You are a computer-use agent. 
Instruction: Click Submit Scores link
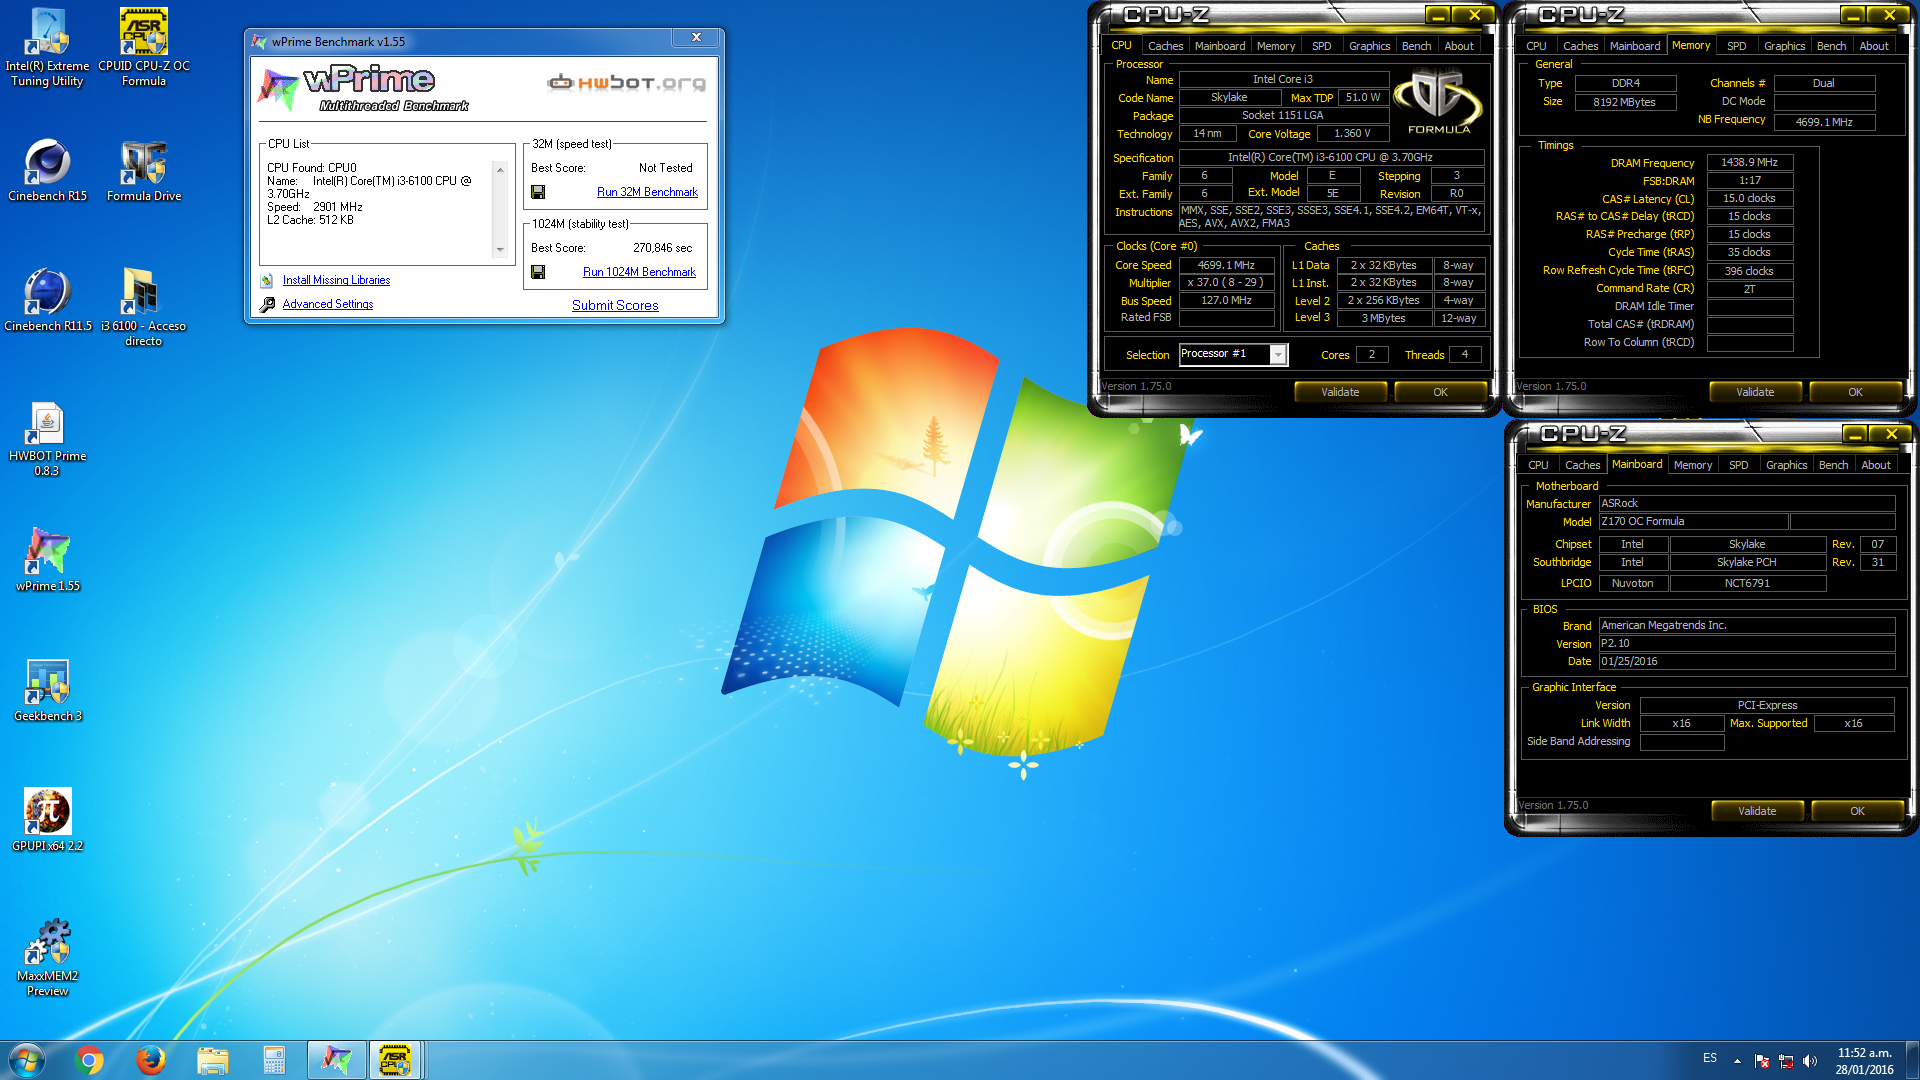point(615,305)
